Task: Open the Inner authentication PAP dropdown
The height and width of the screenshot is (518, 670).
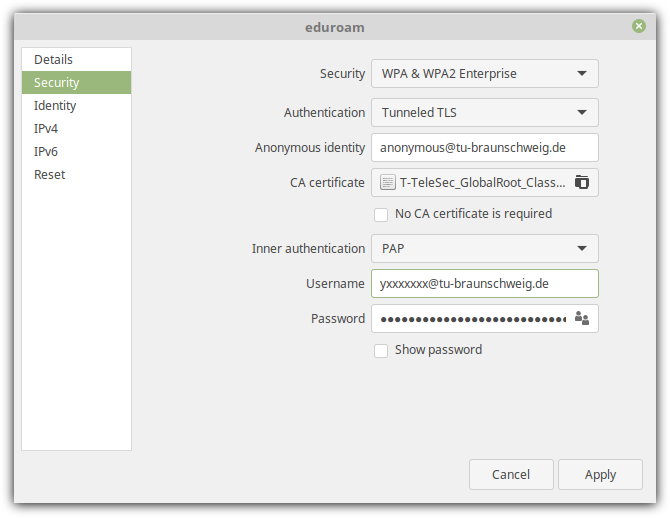Action: click(484, 249)
